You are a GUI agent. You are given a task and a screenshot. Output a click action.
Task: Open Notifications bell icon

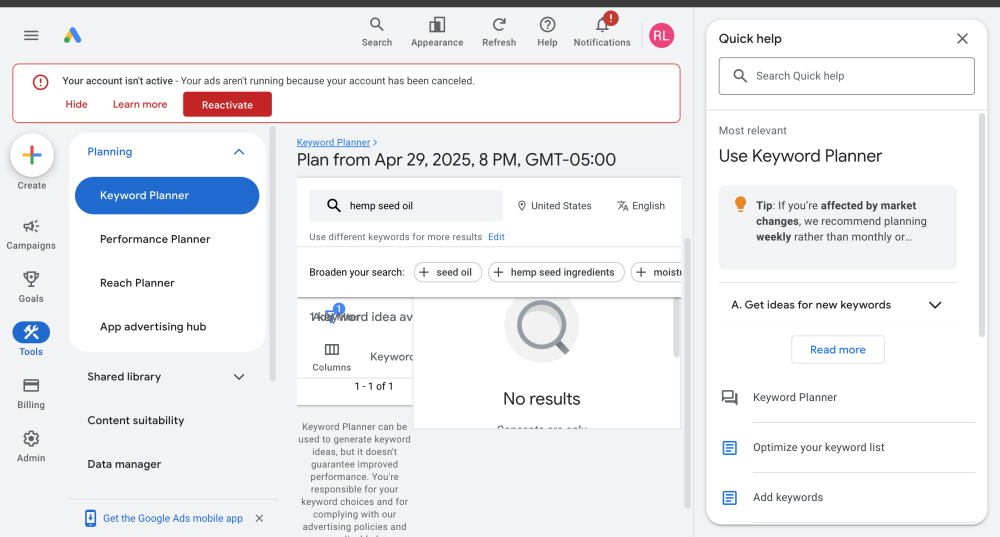(602, 25)
